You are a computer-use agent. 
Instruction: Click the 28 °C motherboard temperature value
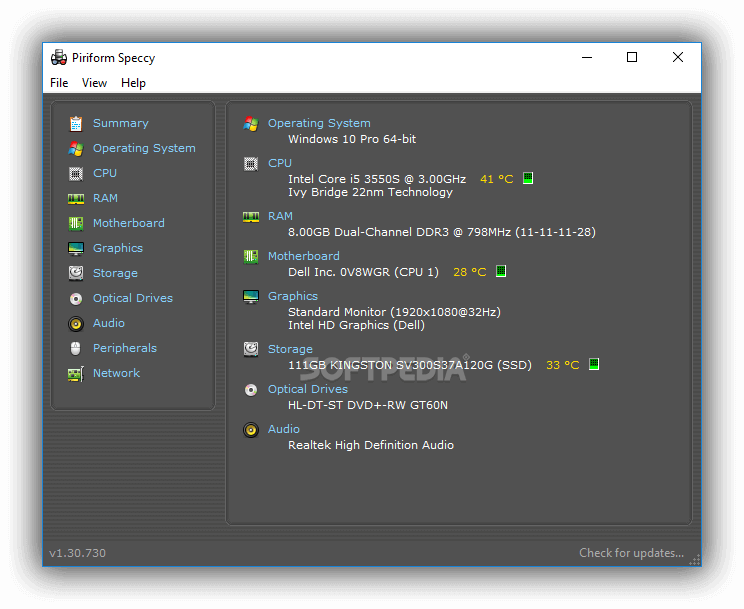(x=470, y=272)
